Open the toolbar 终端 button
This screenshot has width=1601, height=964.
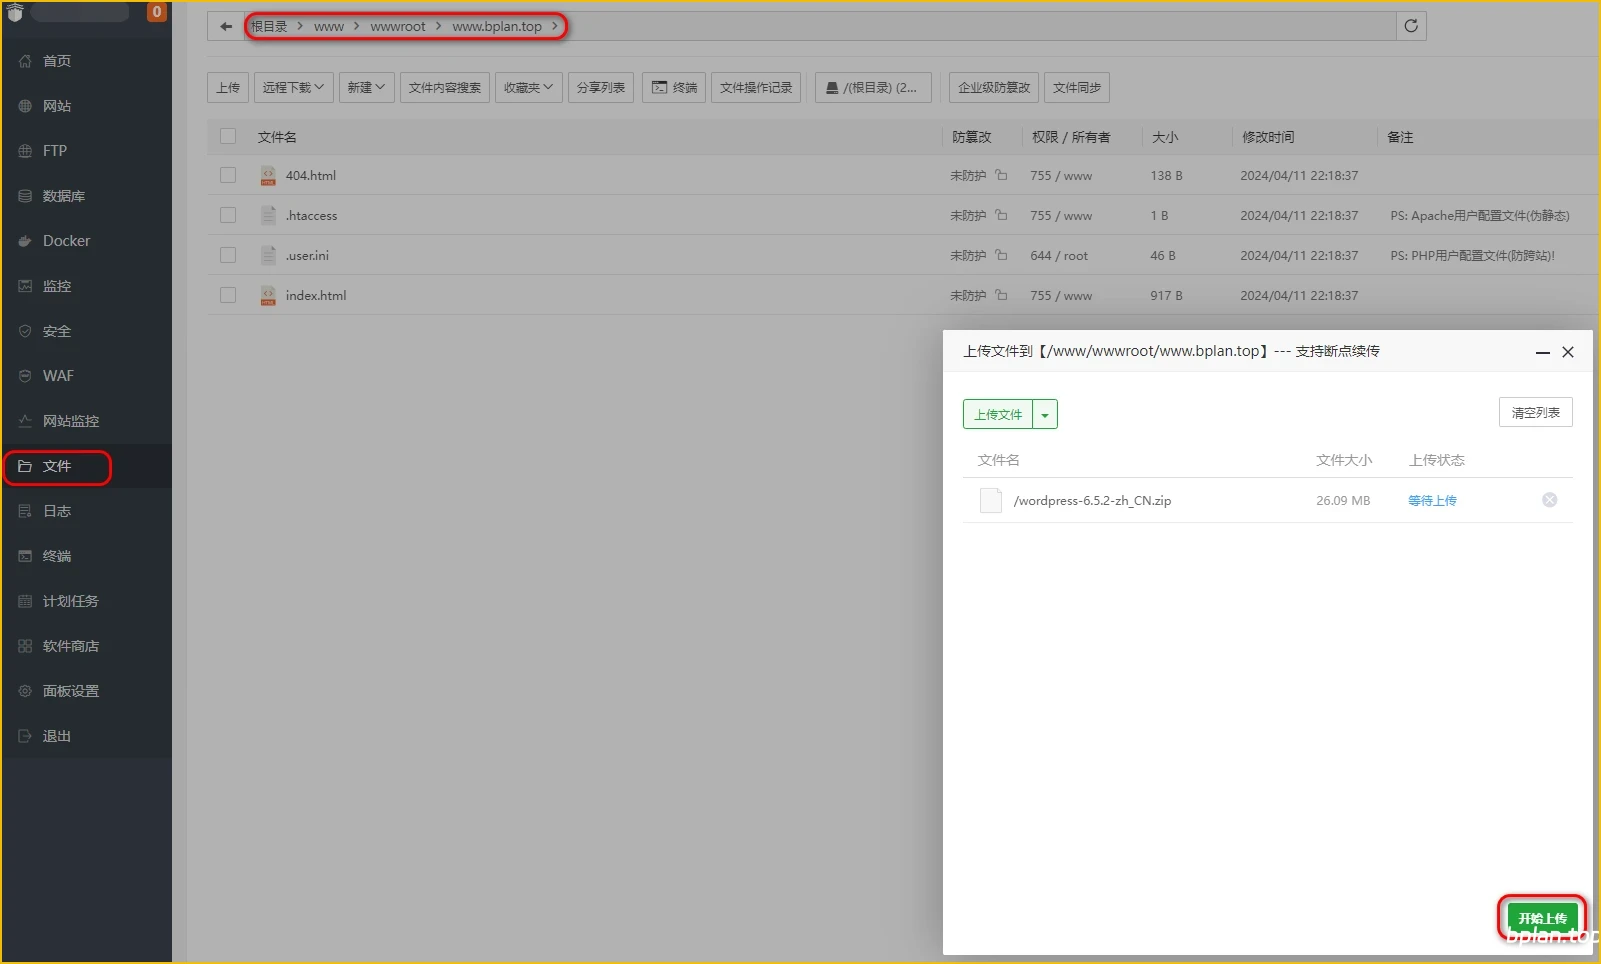pyautogui.click(x=674, y=88)
